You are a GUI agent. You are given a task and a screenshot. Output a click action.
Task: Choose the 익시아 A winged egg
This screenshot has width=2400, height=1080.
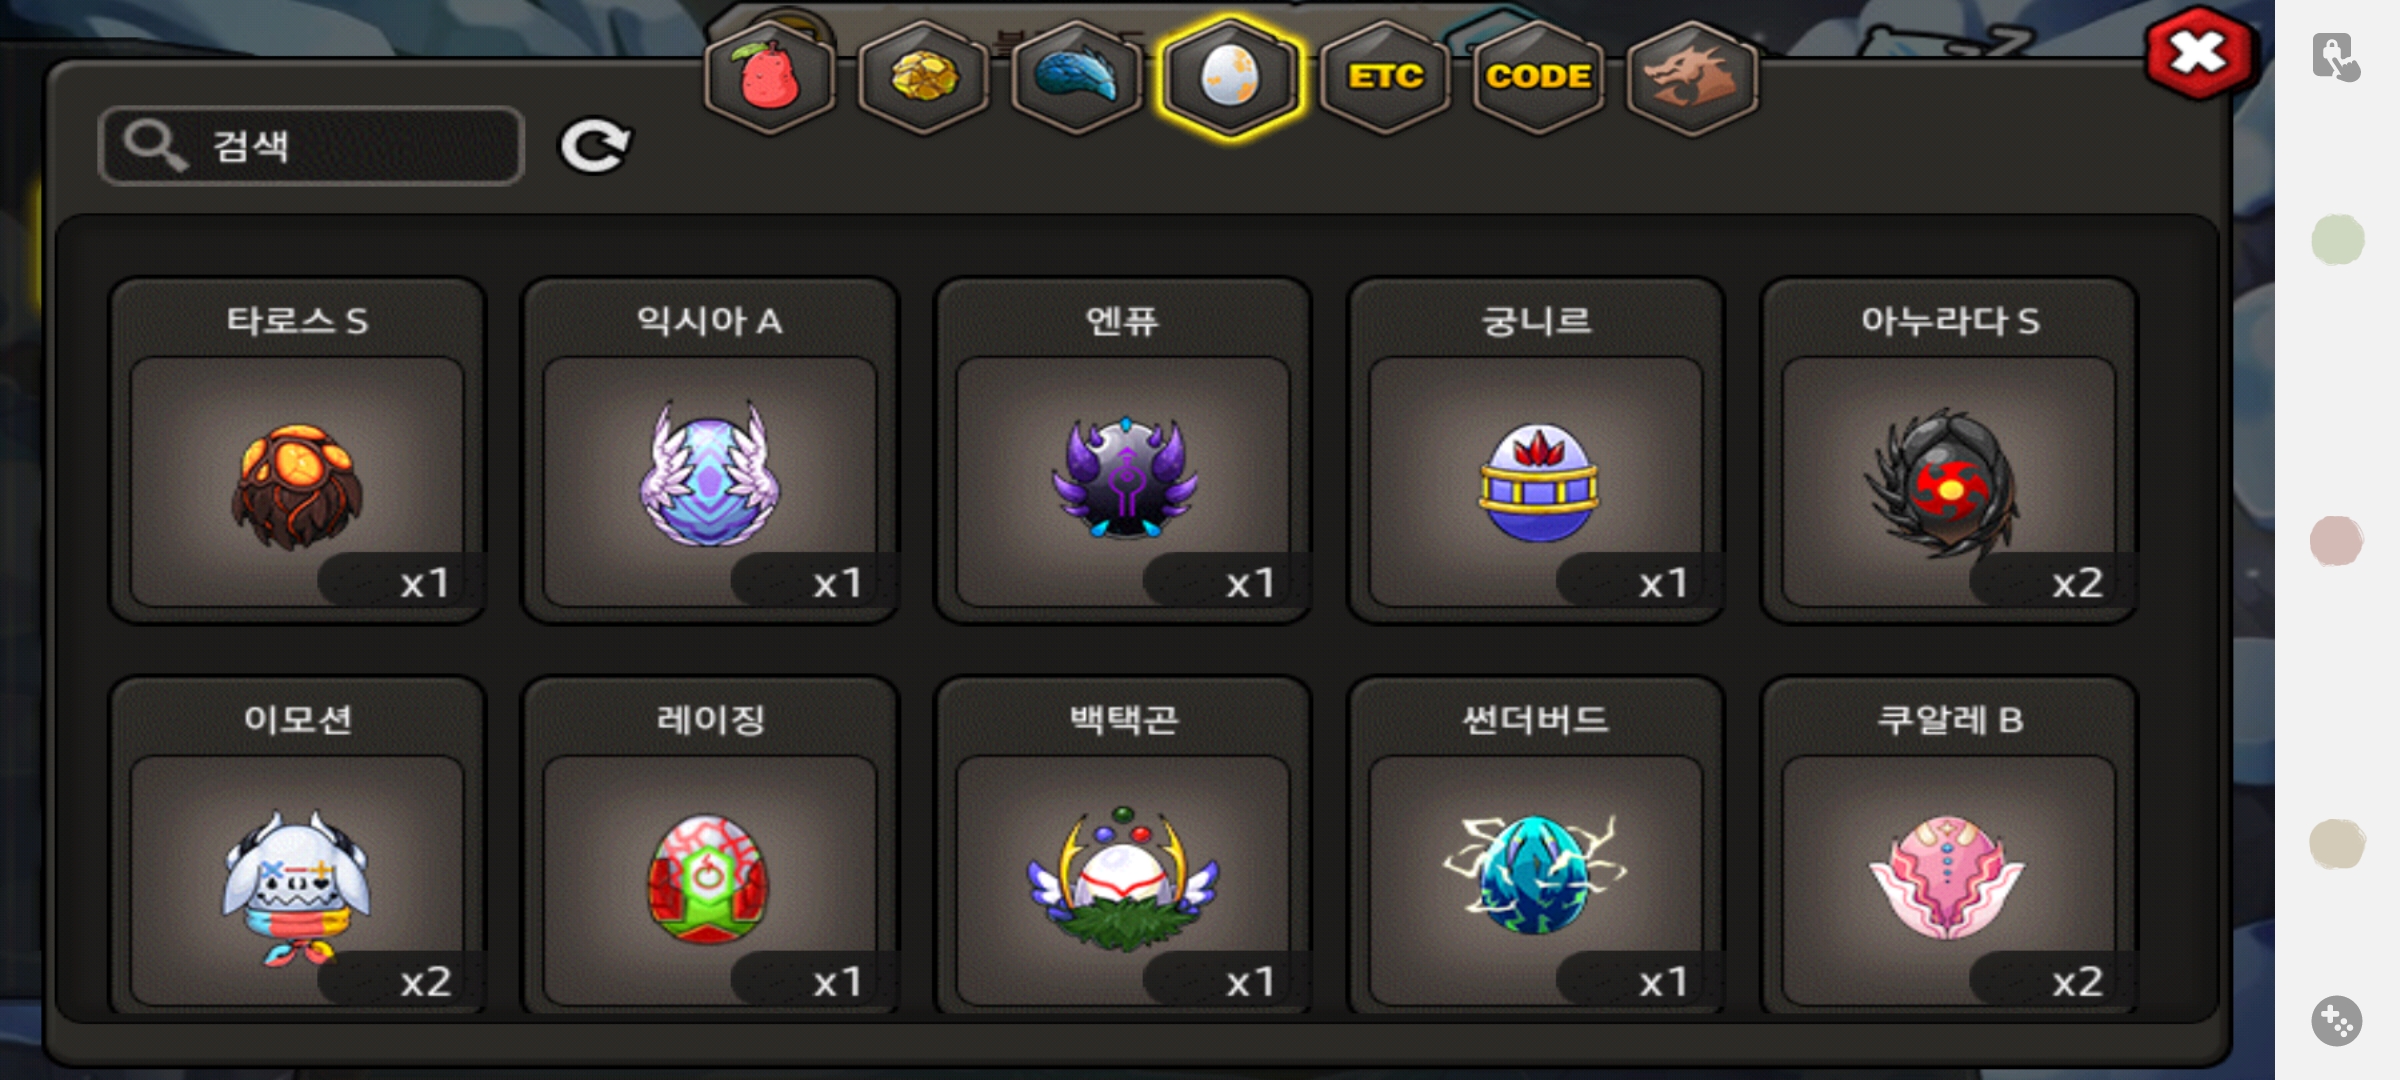710,451
